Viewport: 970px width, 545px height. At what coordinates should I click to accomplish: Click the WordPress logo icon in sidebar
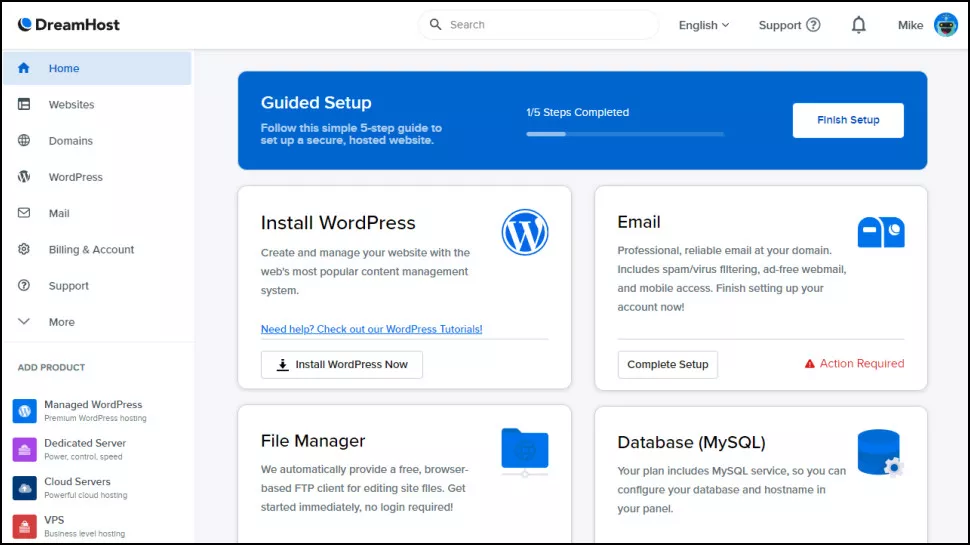24,176
